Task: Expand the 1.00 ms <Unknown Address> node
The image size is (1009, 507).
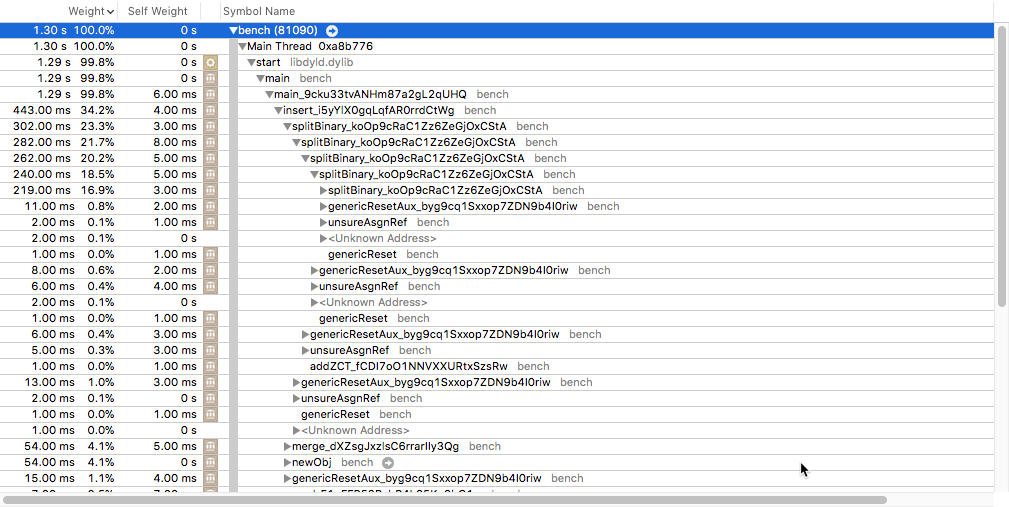Action: (296, 430)
